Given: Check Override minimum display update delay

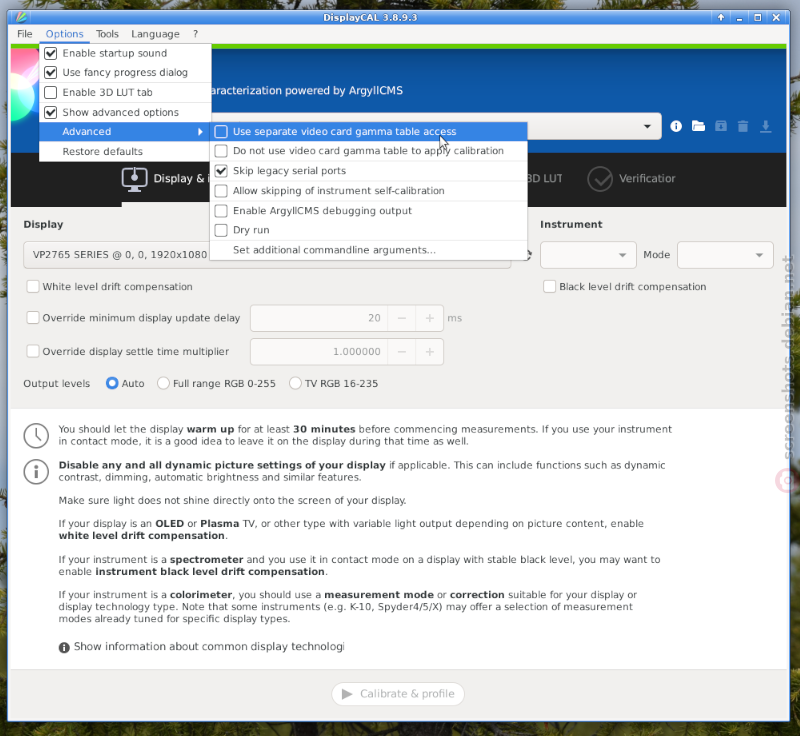Looking at the screenshot, I should tap(33, 318).
